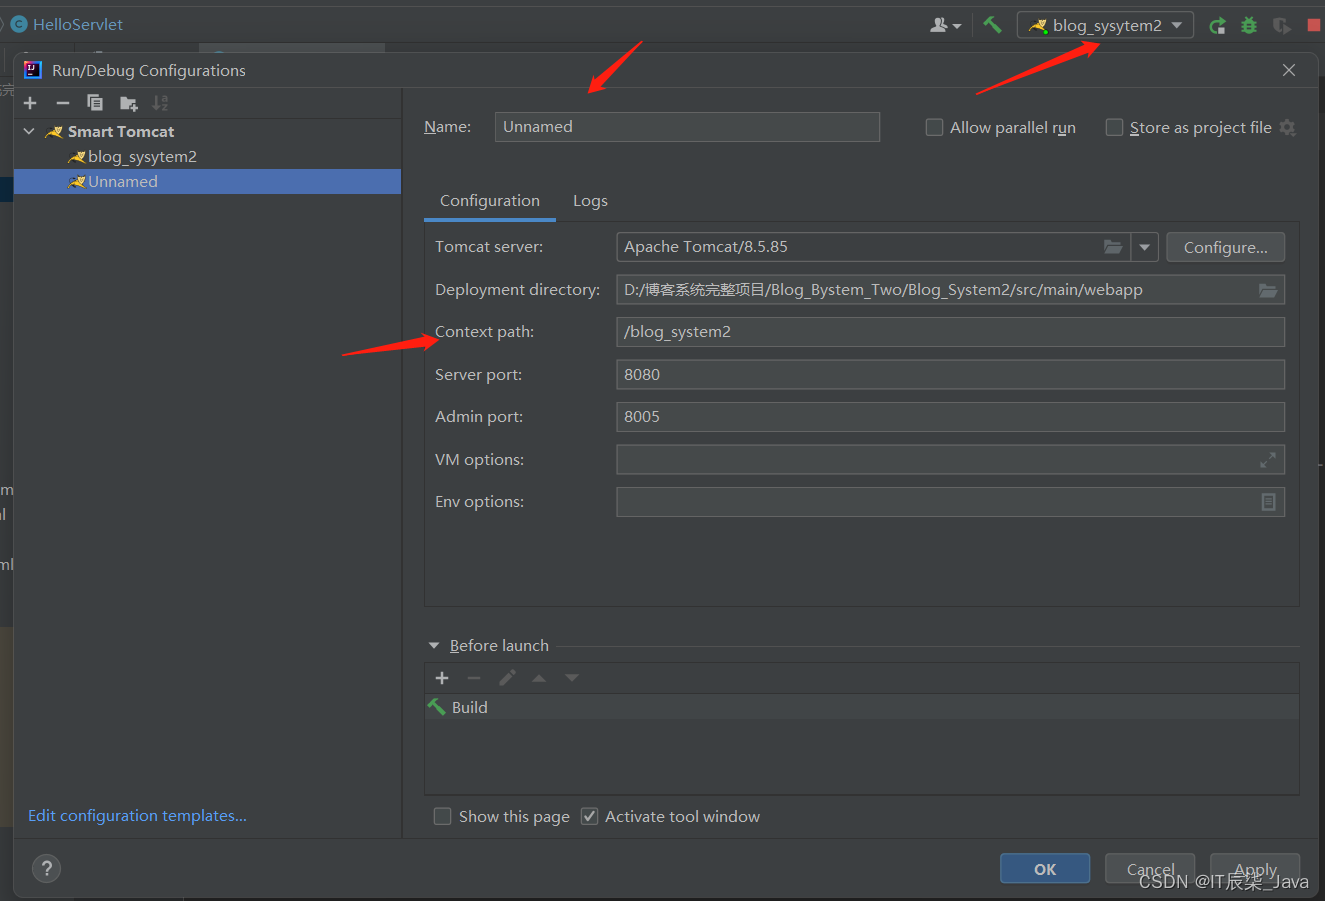Image resolution: width=1325 pixels, height=901 pixels.
Task: Add a new run configuration
Action: [x=30, y=102]
